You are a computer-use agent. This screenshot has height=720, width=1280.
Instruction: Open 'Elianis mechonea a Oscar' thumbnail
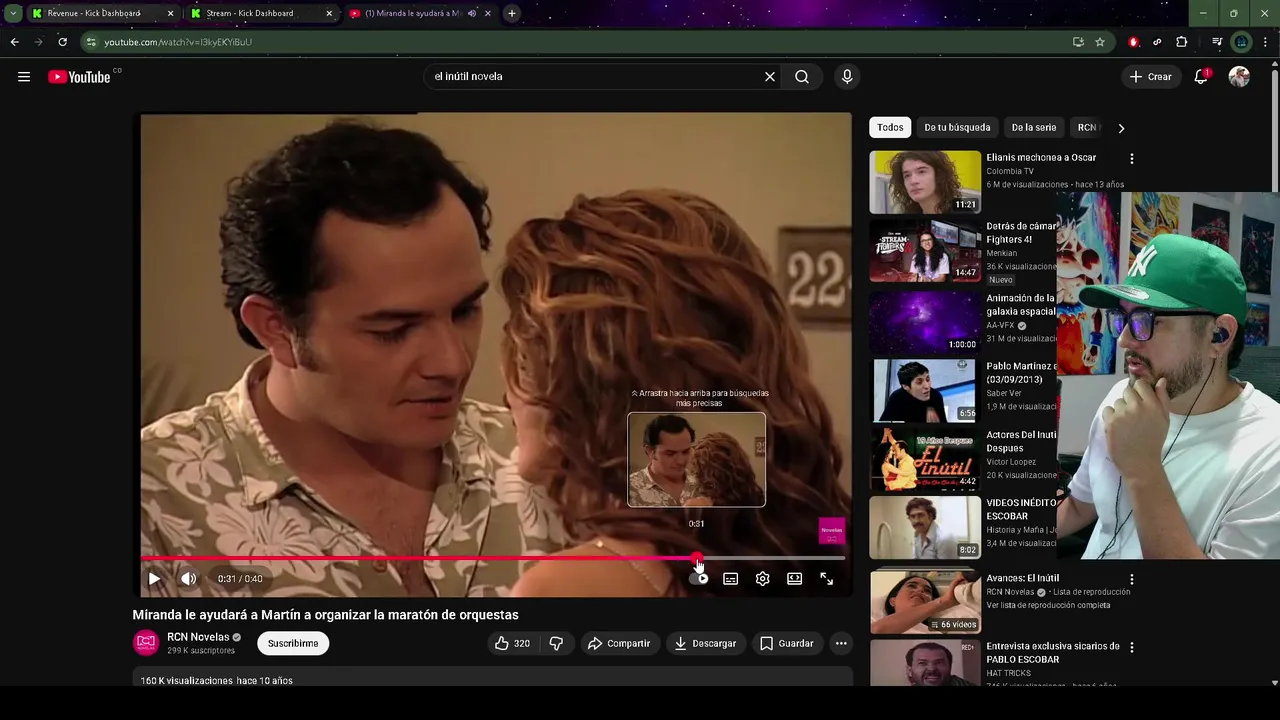925,182
